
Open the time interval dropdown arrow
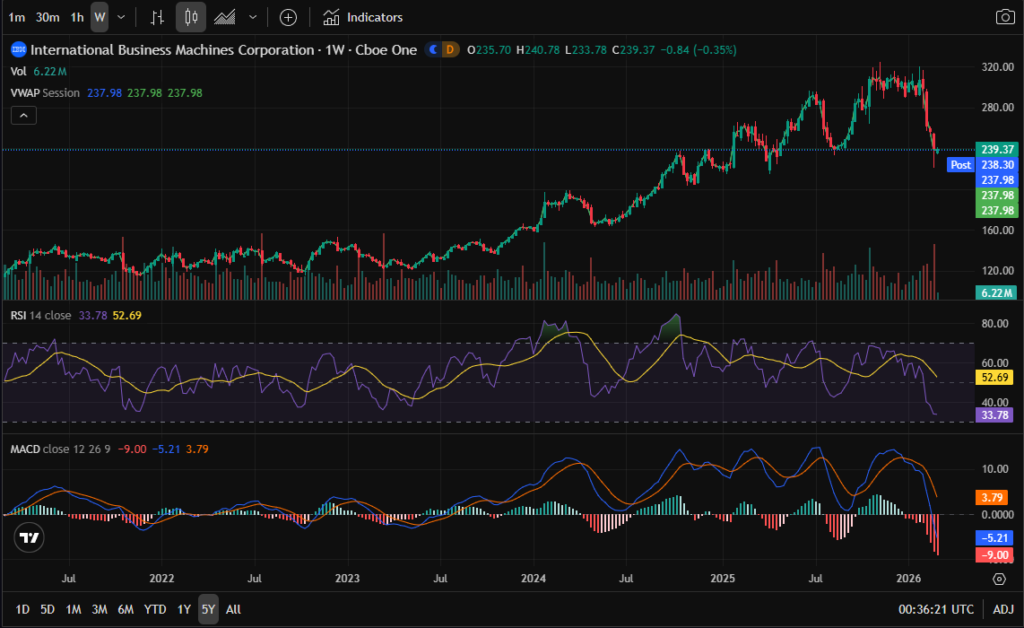[121, 17]
